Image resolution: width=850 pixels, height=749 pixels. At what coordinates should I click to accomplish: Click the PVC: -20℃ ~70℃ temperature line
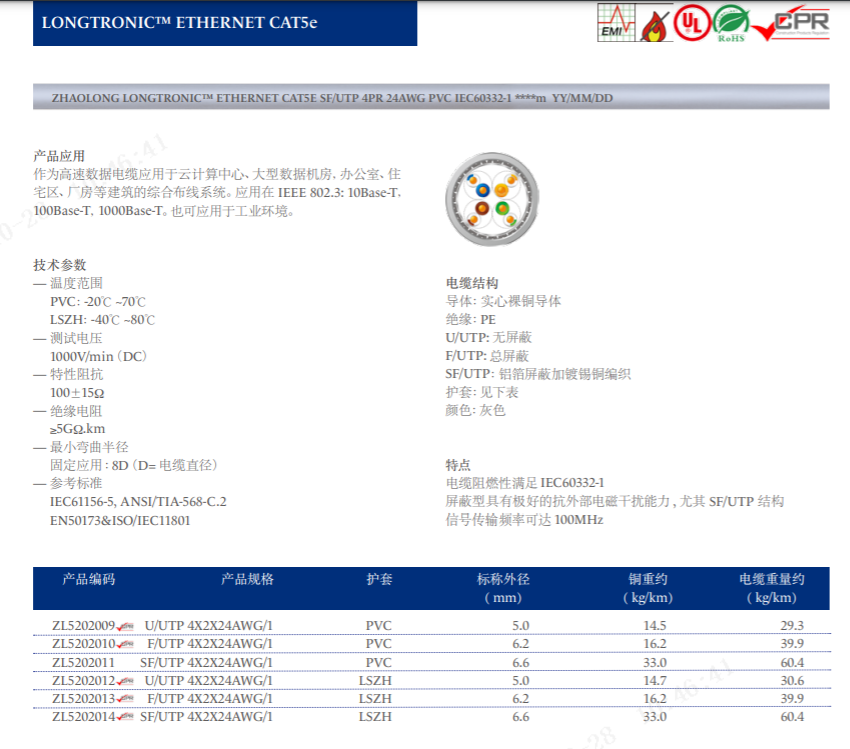coord(98,301)
